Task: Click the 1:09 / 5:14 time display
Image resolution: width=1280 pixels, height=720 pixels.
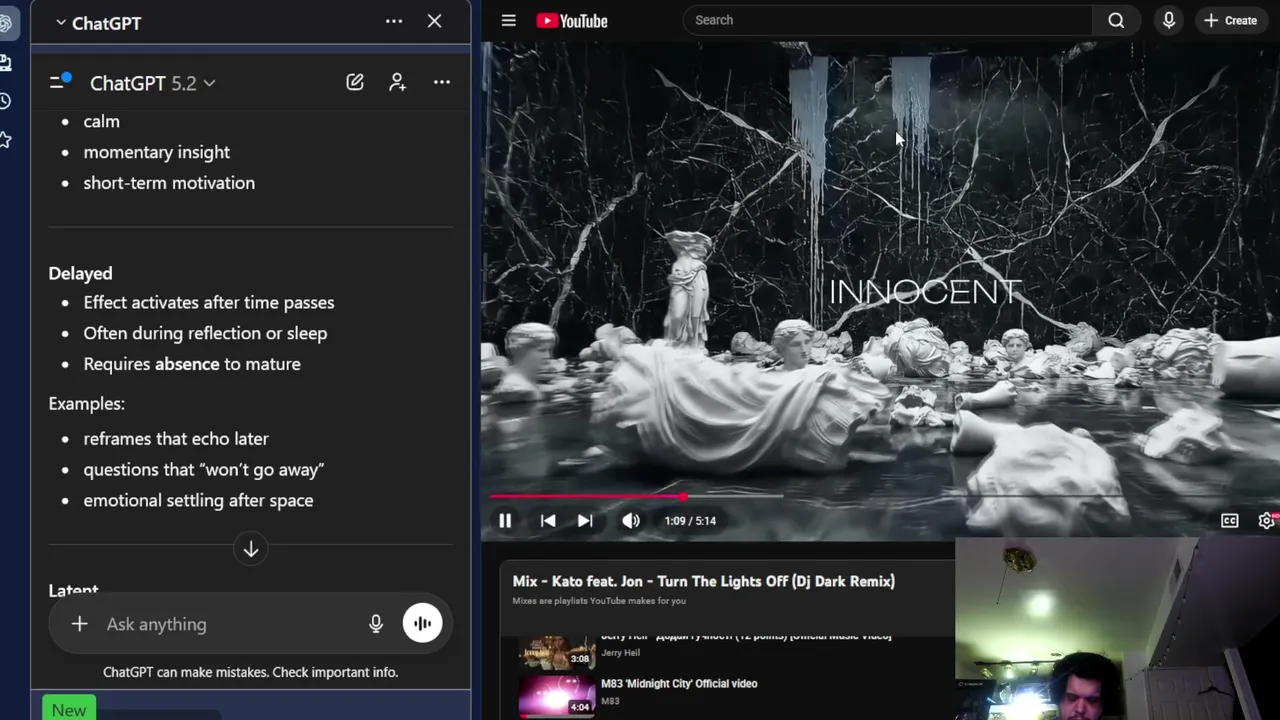Action: [690, 521]
